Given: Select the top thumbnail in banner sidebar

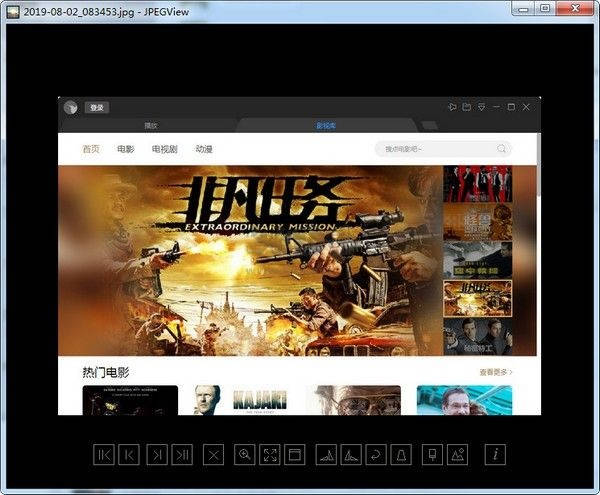Looking at the screenshot, I should click(x=477, y=184).
